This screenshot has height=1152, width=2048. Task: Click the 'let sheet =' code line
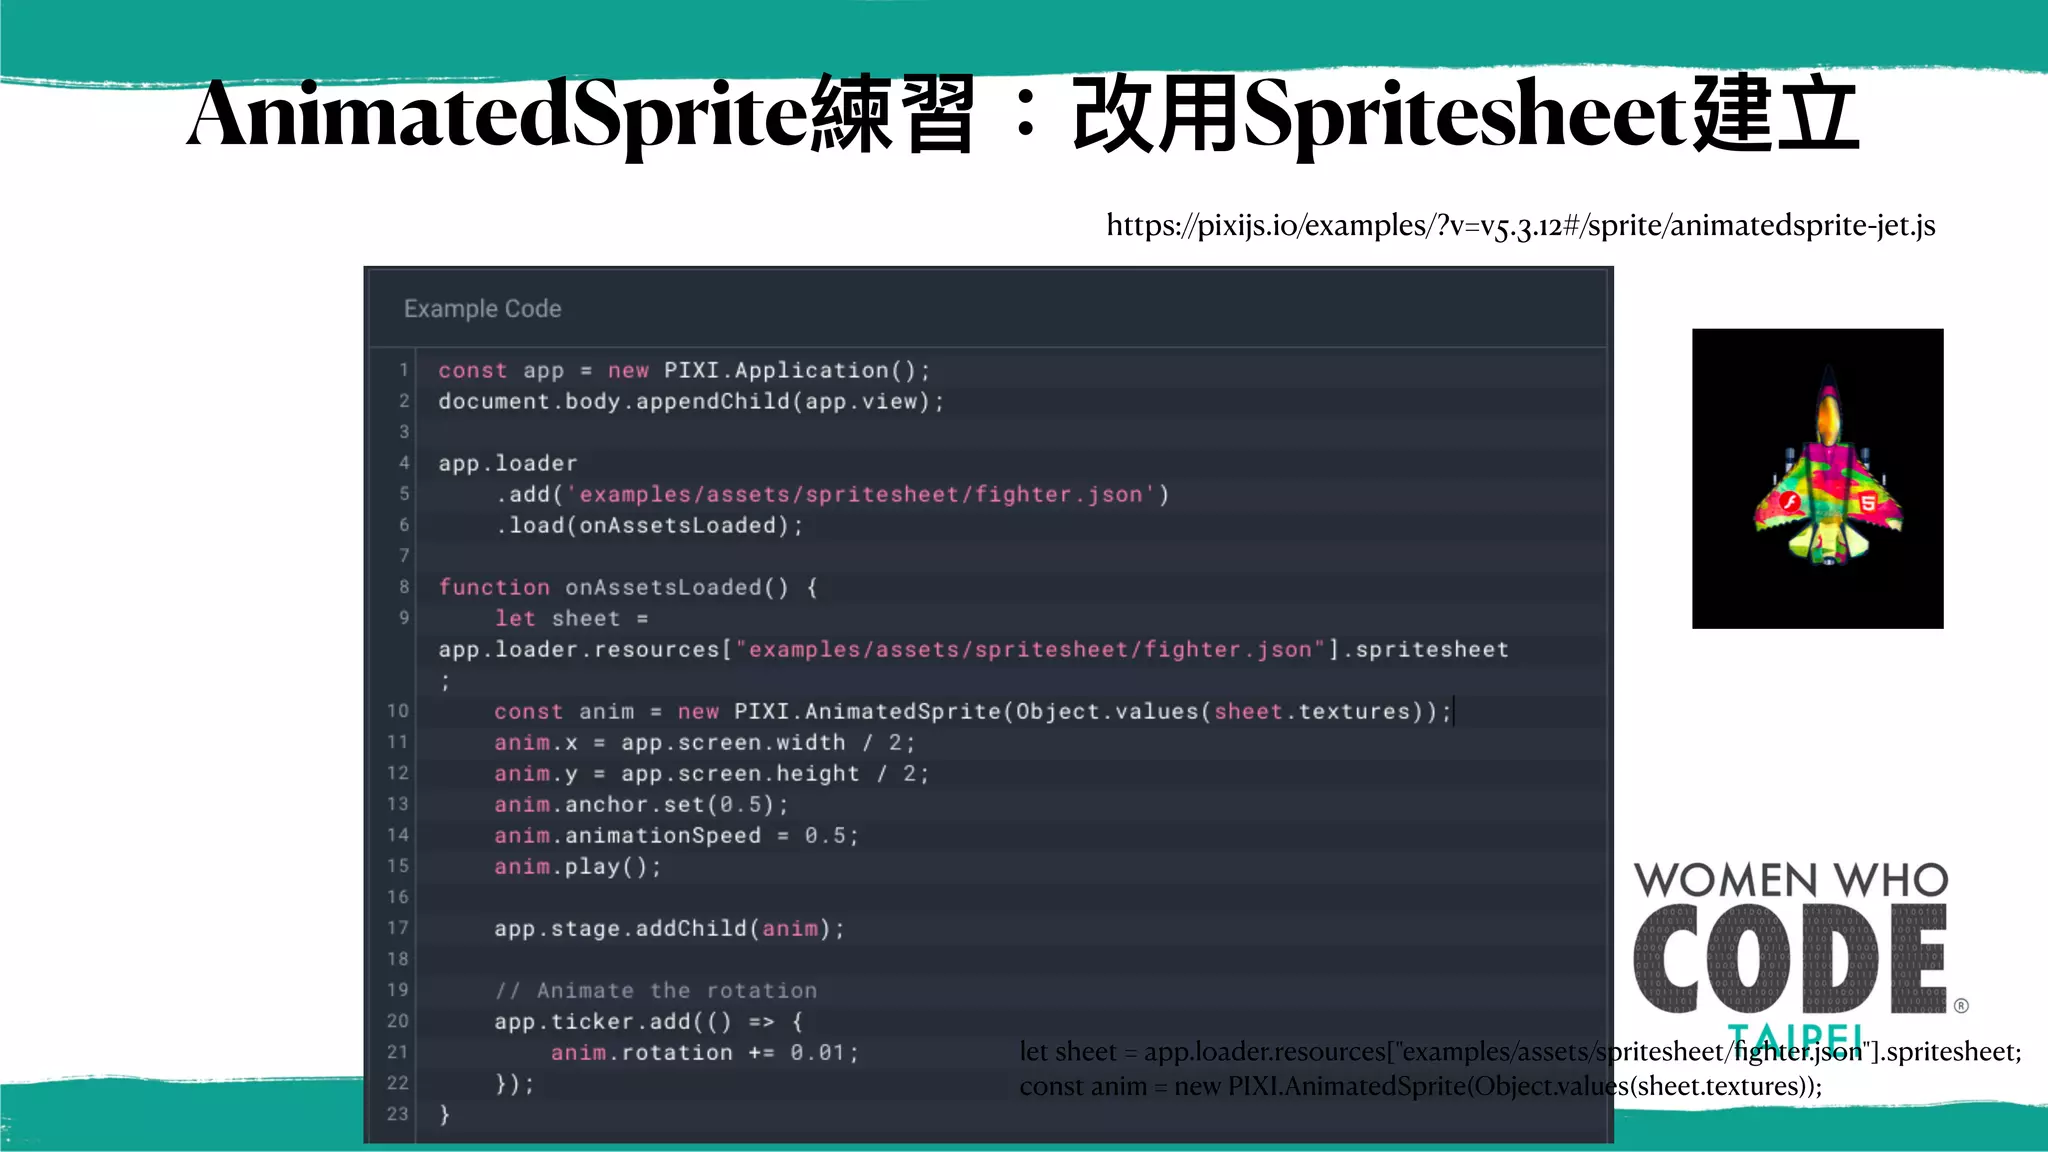click(x=572, y=619)
